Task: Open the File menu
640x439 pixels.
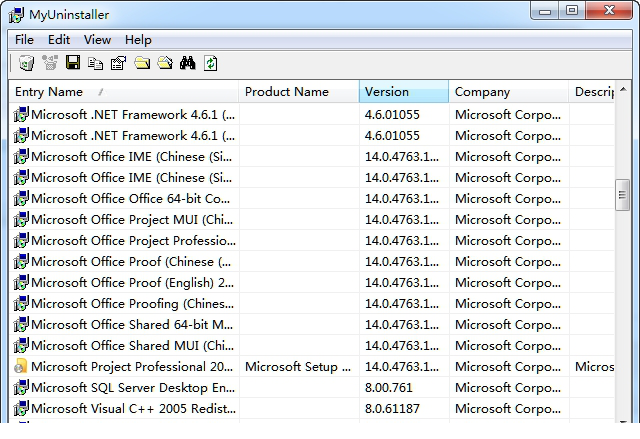Action: pyautogui.click(x=24, y=40)
